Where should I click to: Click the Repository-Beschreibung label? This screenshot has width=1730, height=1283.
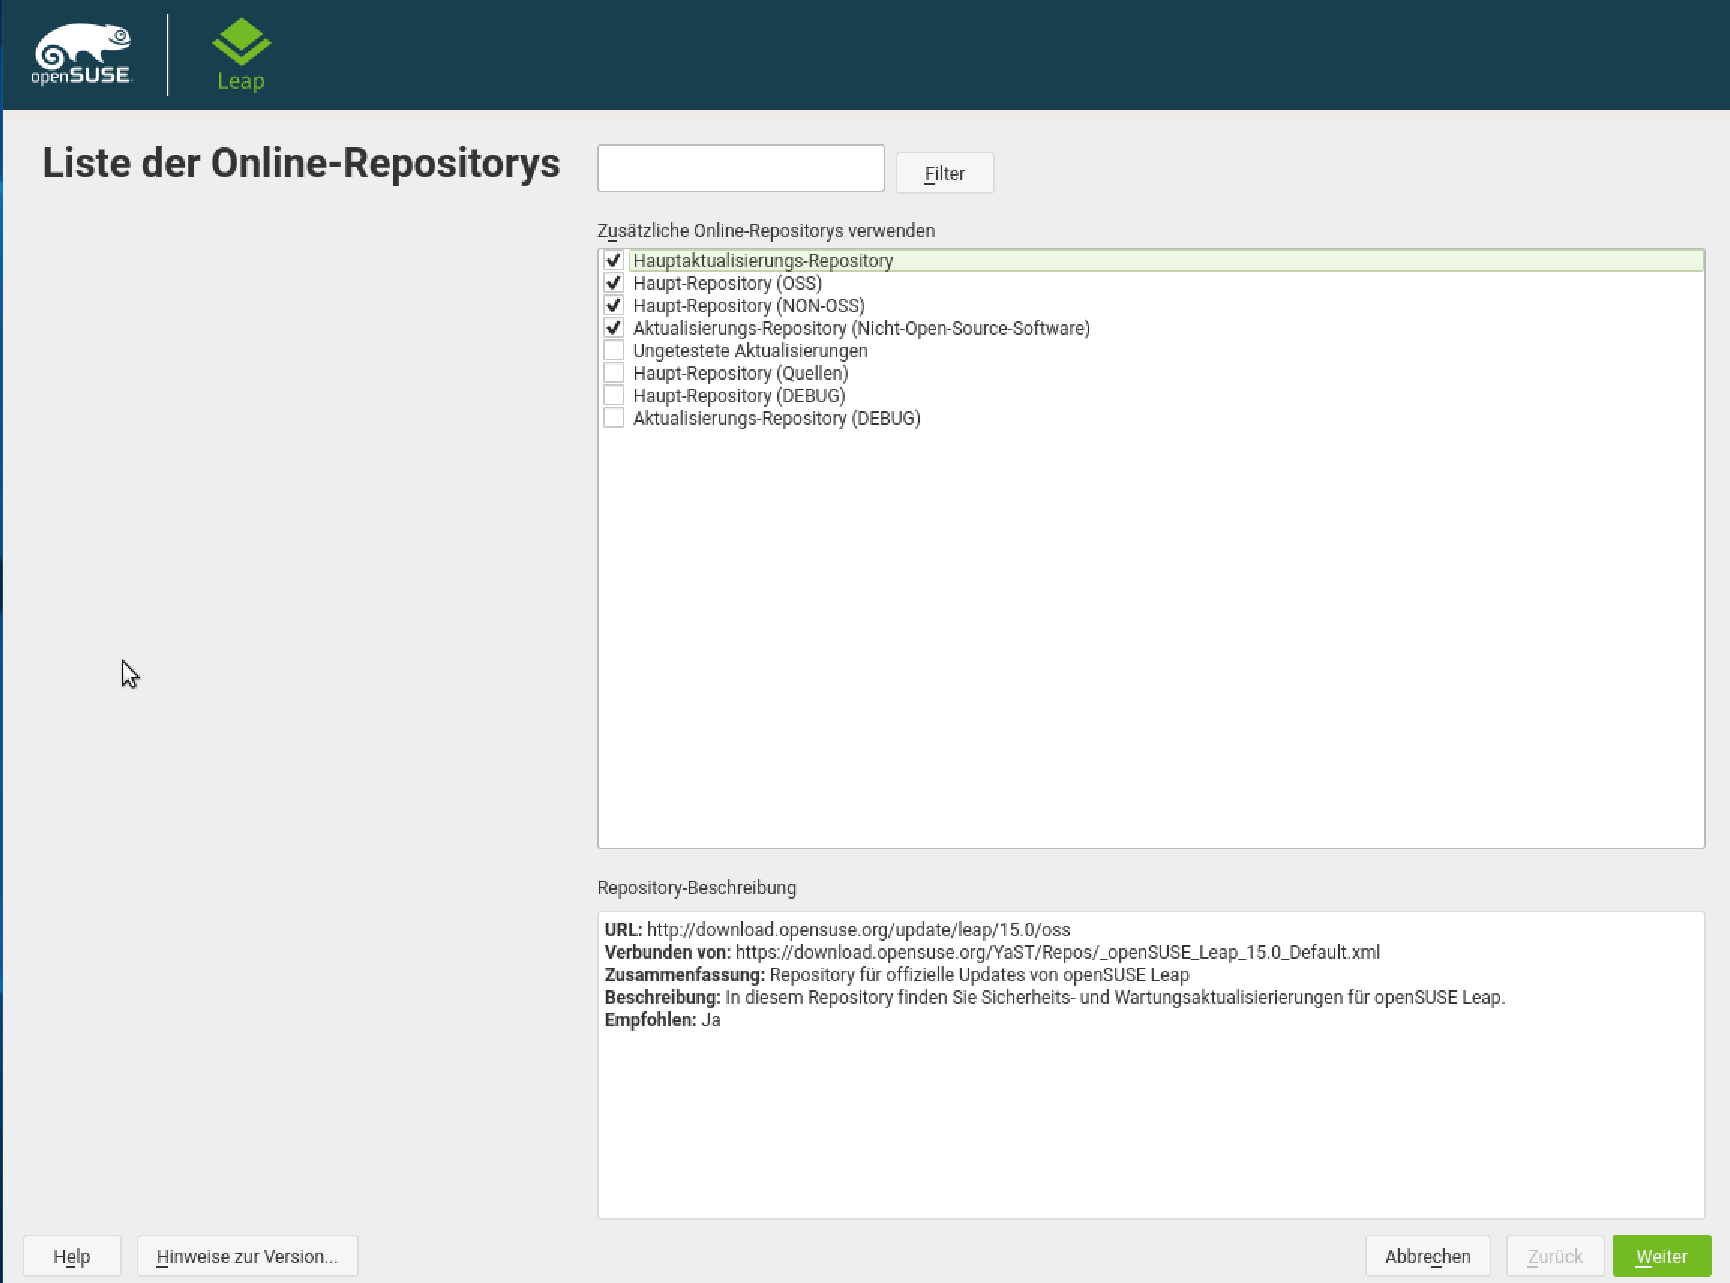[697, 887]
